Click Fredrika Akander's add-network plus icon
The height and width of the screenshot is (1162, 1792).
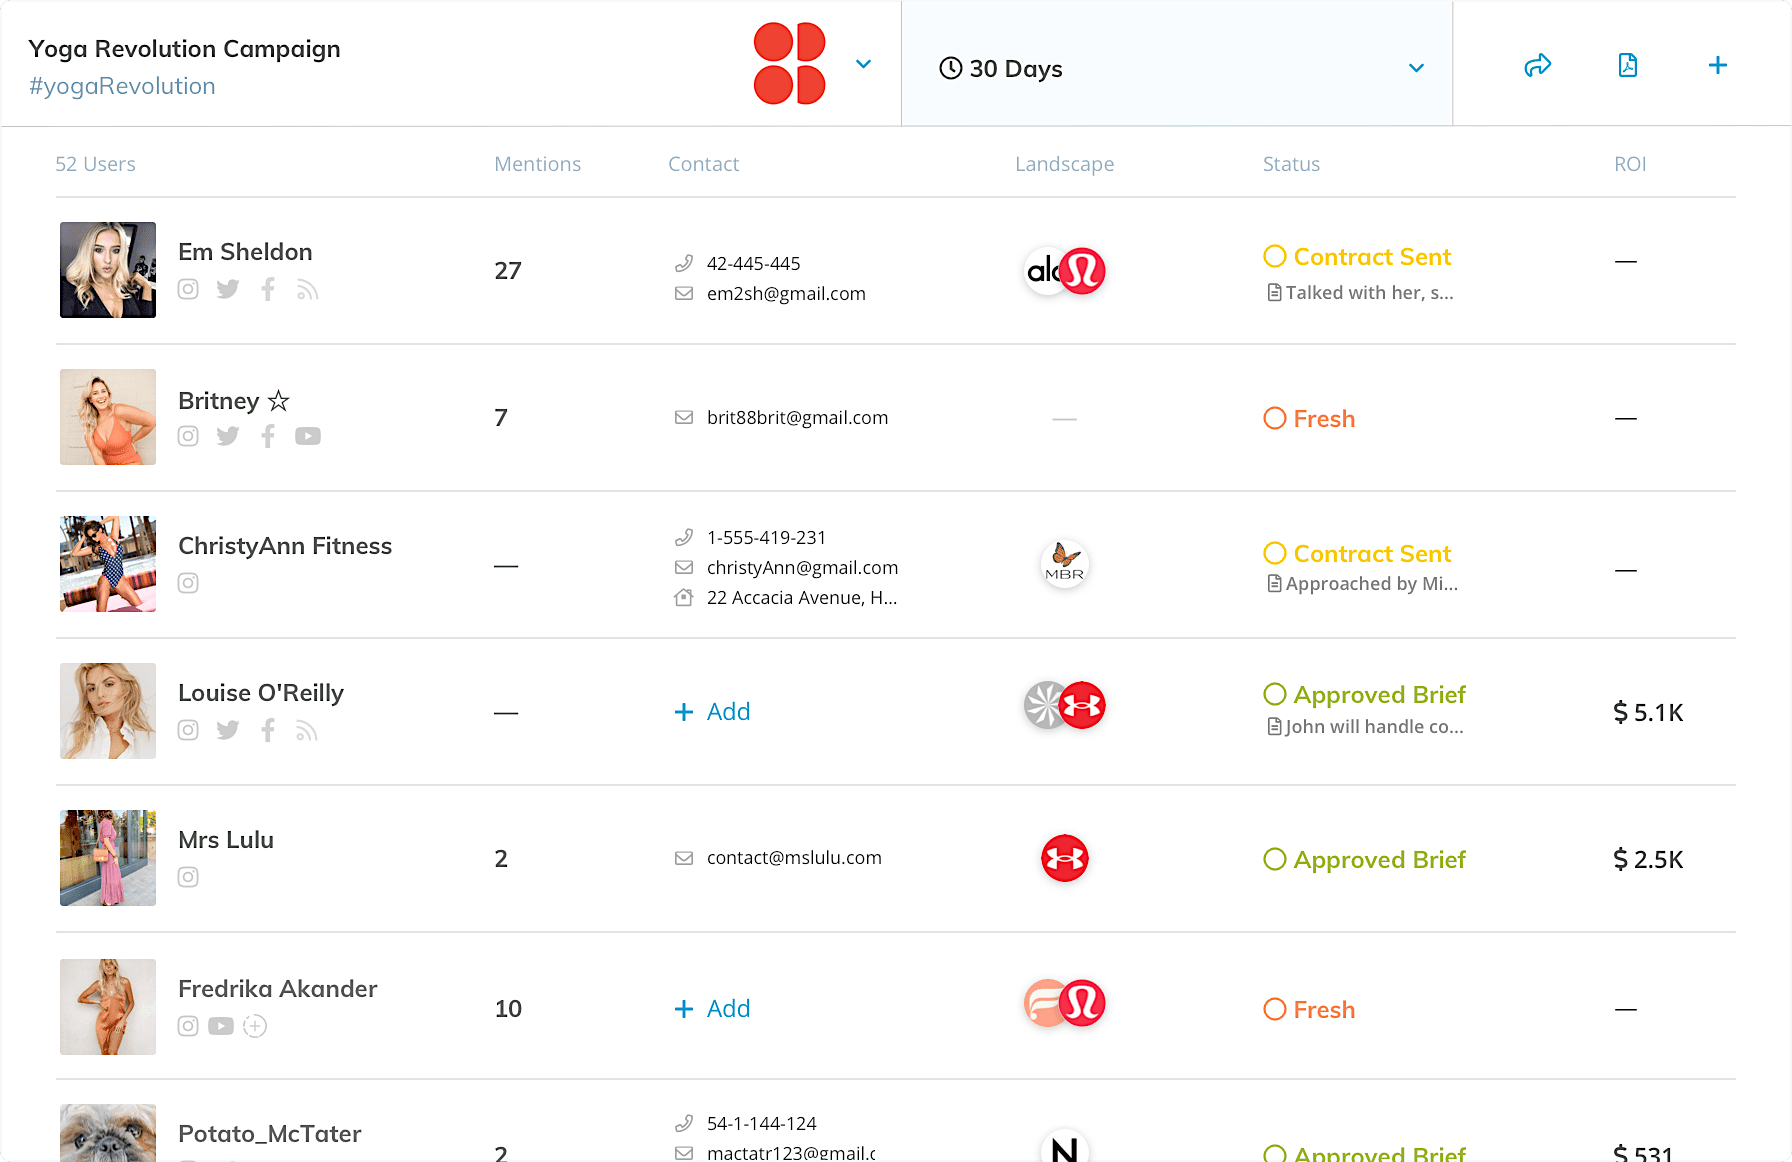(255, 1026)
